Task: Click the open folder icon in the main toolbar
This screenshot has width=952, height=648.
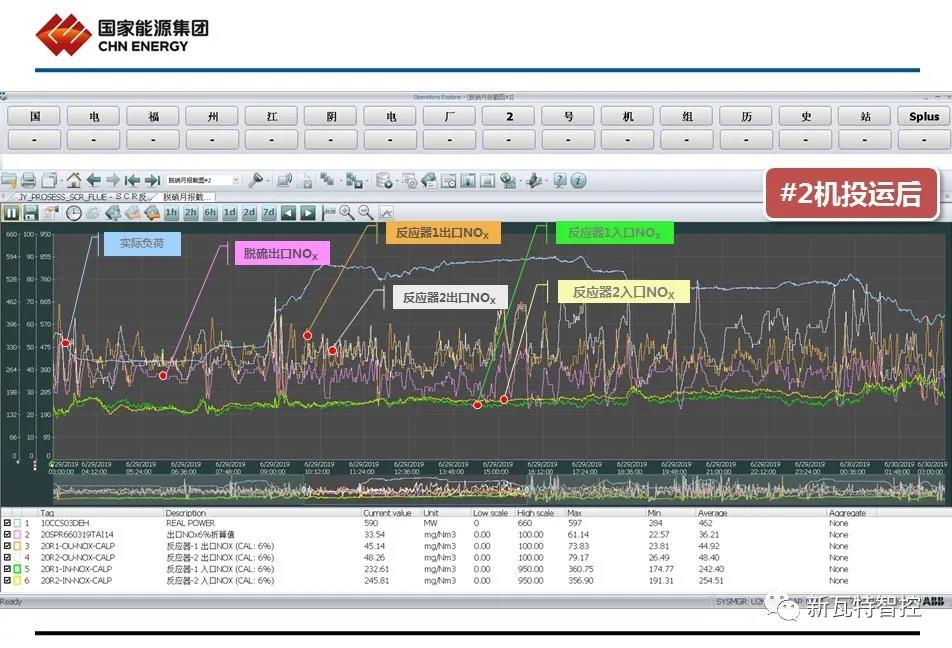Action: click(9, 180)
